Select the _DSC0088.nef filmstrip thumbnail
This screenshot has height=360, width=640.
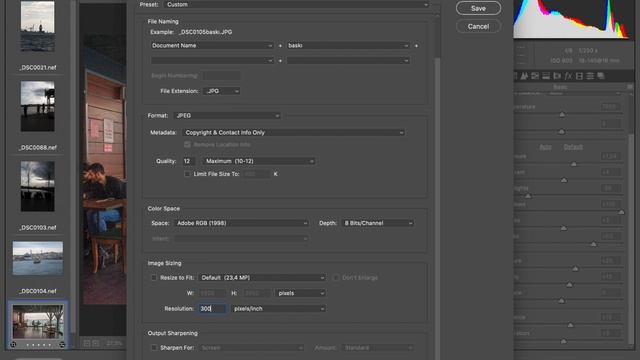[38, 106]
